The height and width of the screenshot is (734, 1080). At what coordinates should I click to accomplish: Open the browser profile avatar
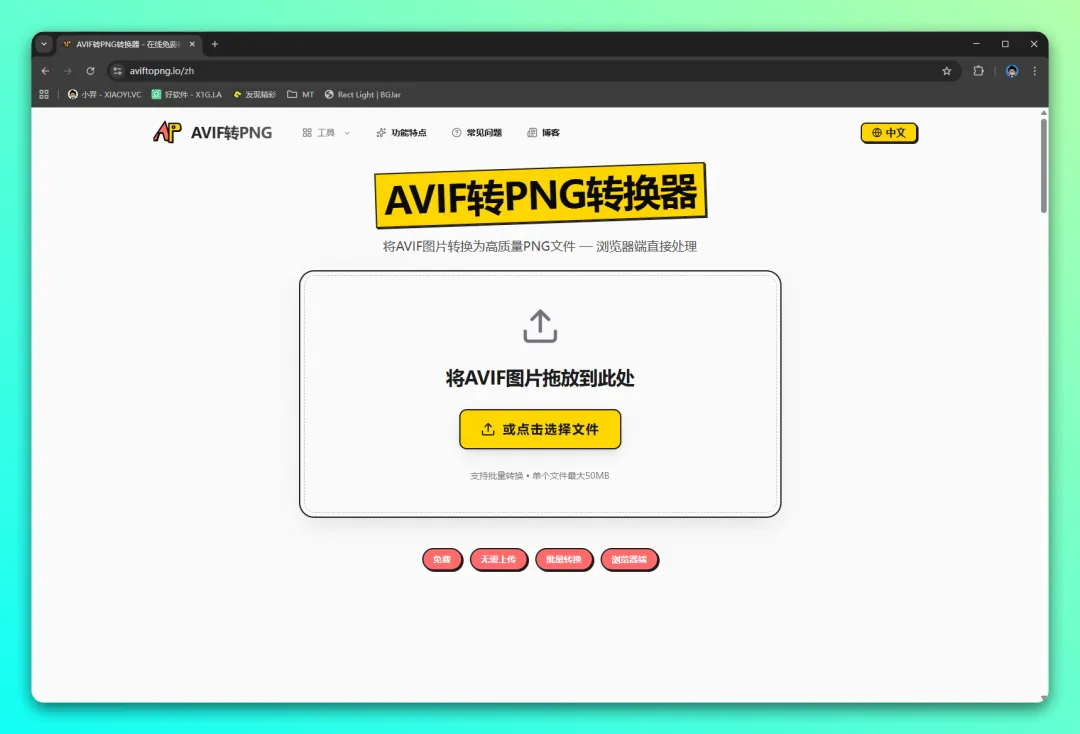[x=1012, y=71]
